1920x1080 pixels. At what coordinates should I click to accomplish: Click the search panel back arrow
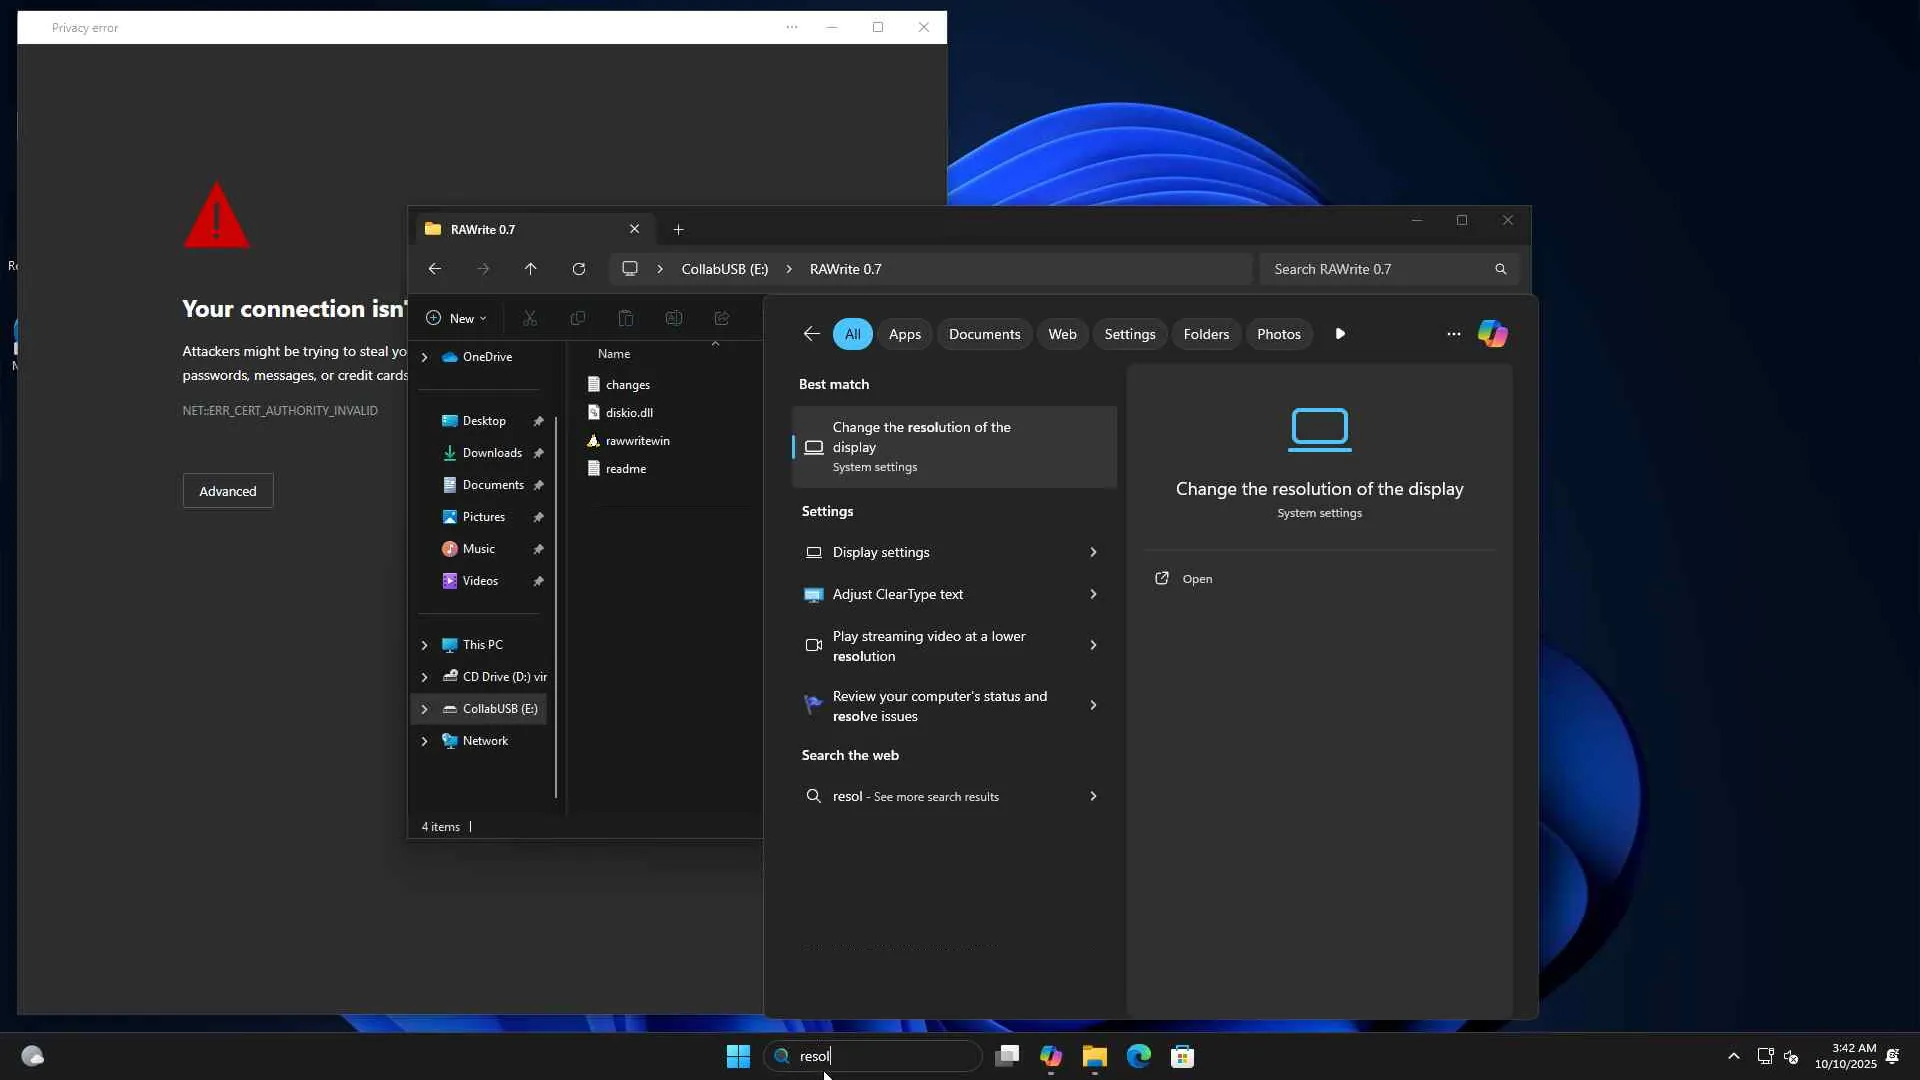(811, 334)
